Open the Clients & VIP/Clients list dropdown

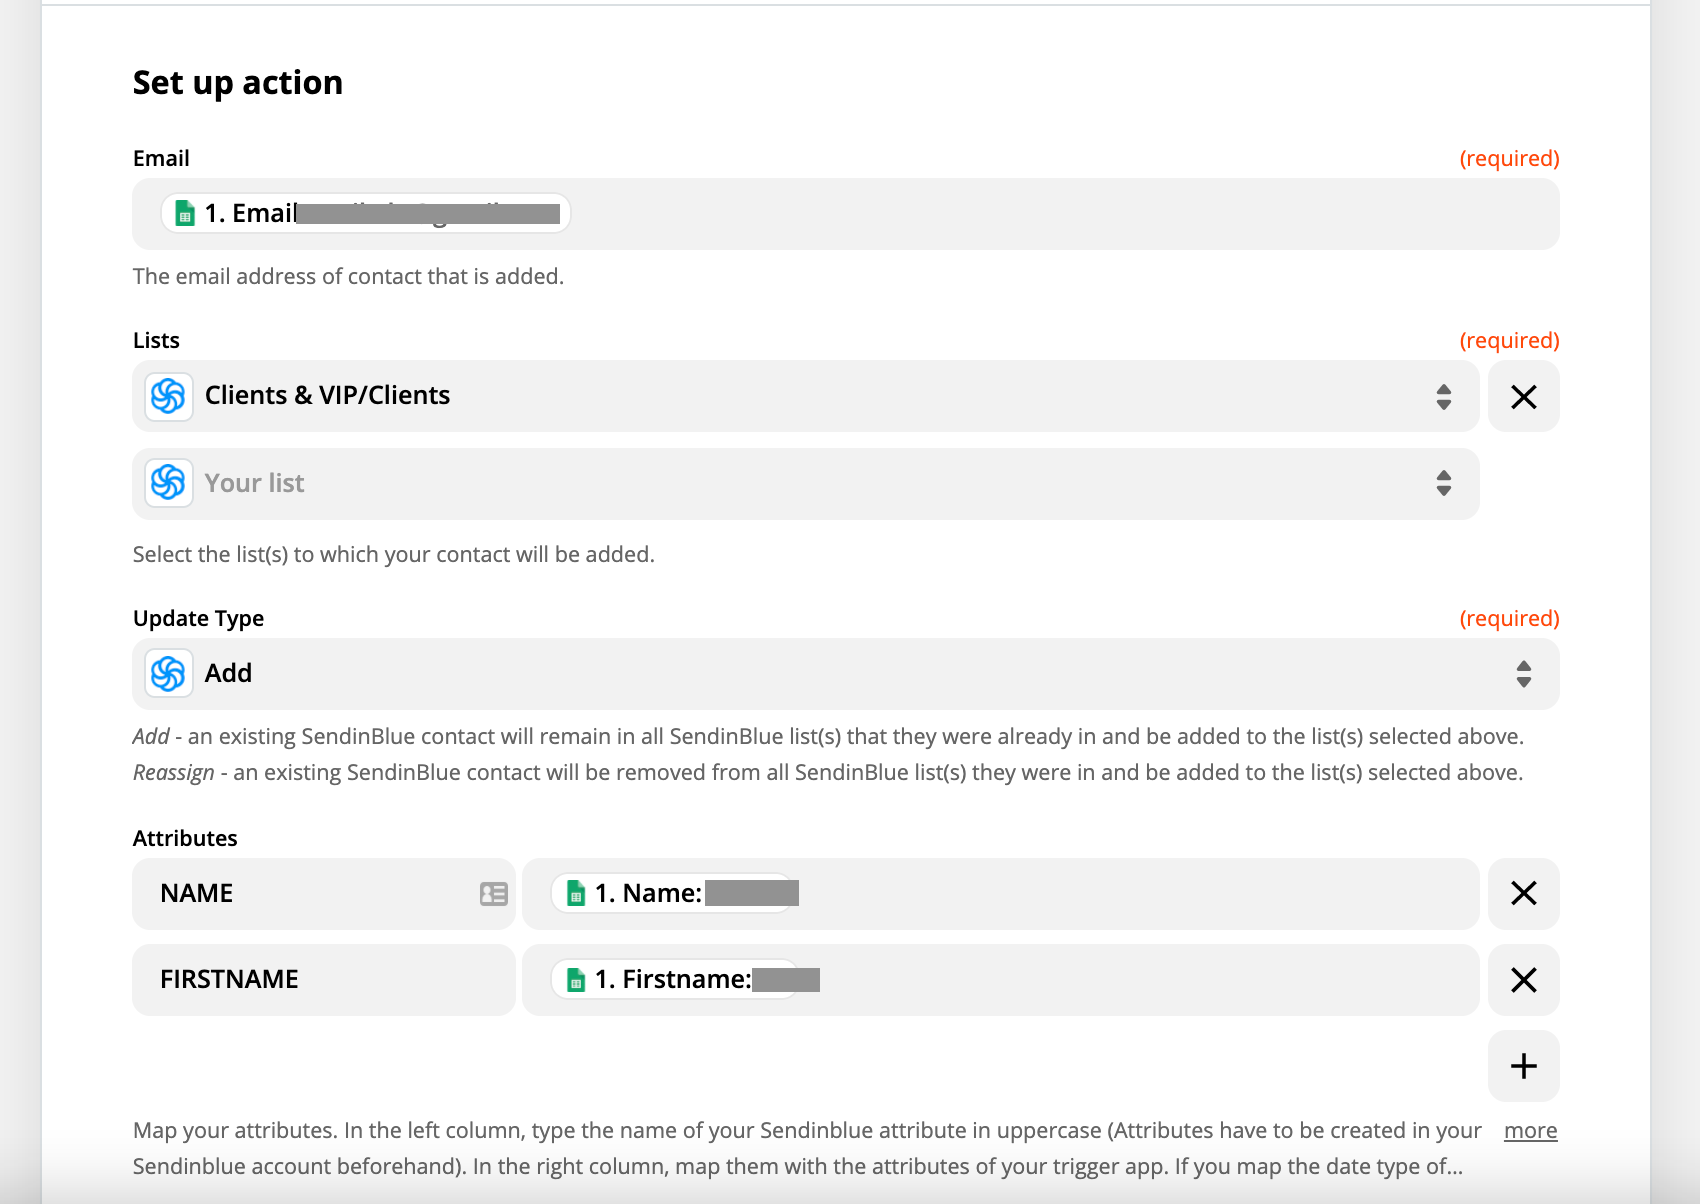[806, 396]
